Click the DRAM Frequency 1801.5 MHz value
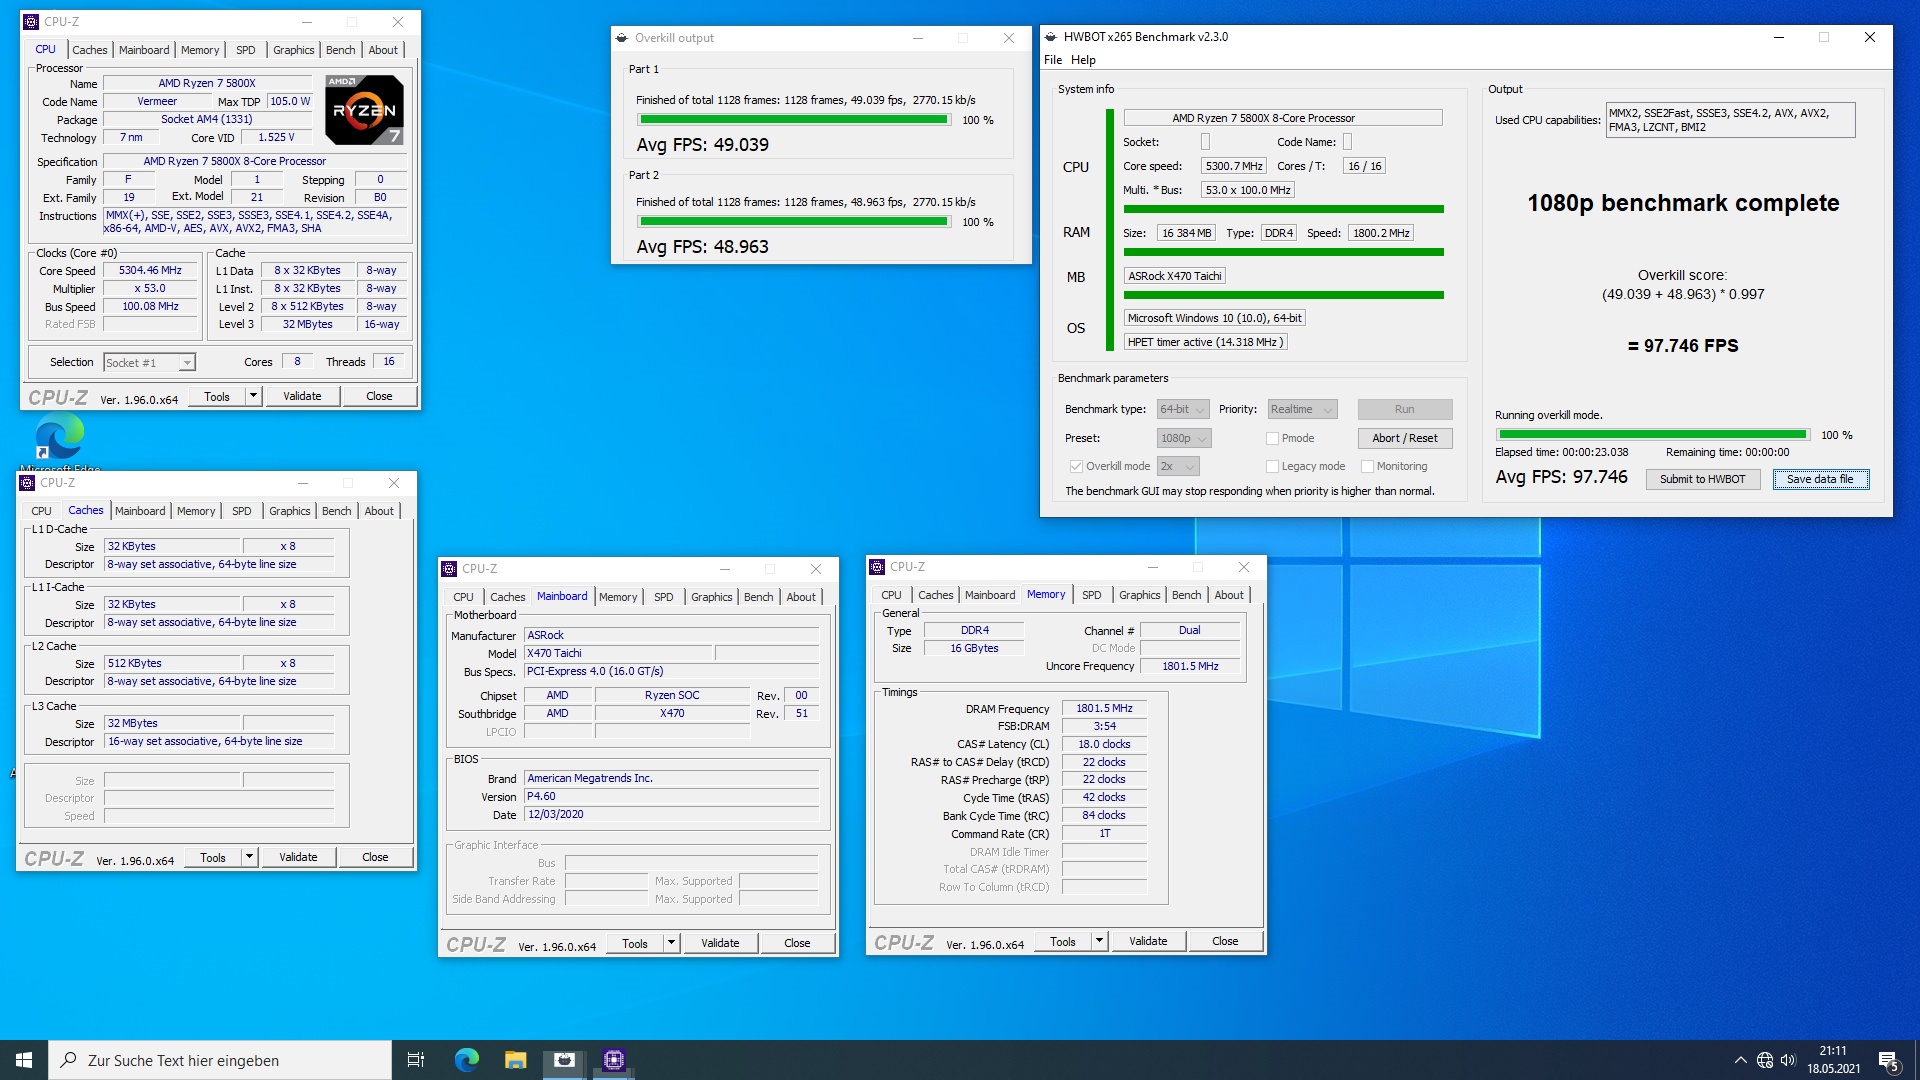The image size is (1920, 1080). coord(1104,708)
